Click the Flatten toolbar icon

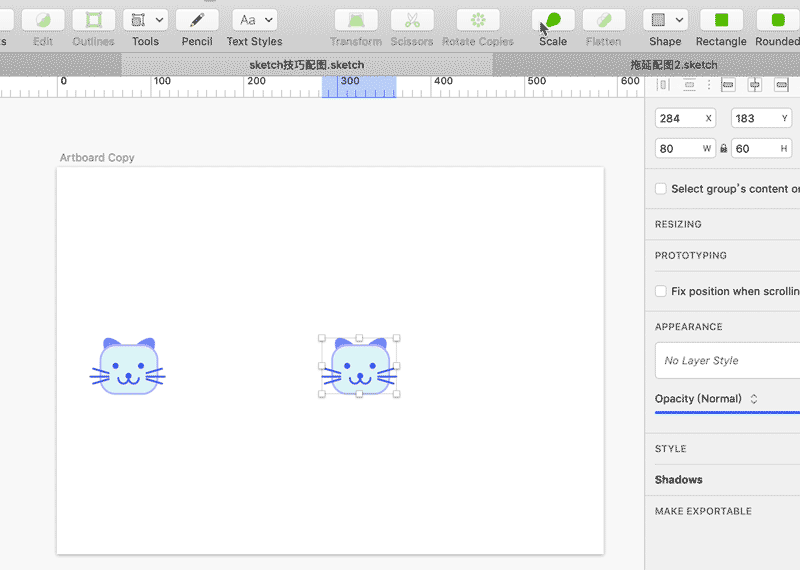[x=603, y=20]
